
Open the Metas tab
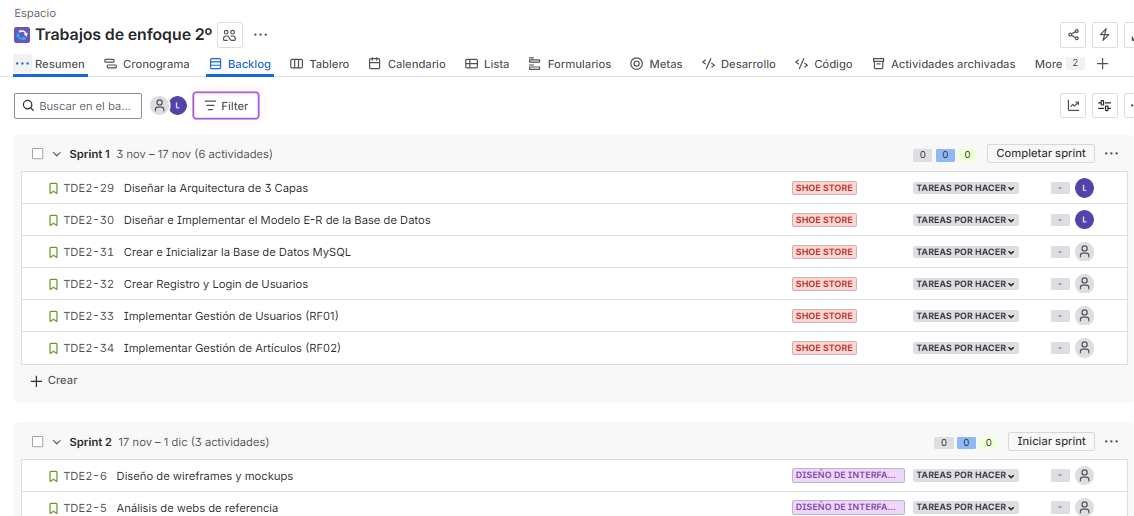point(656,64)
